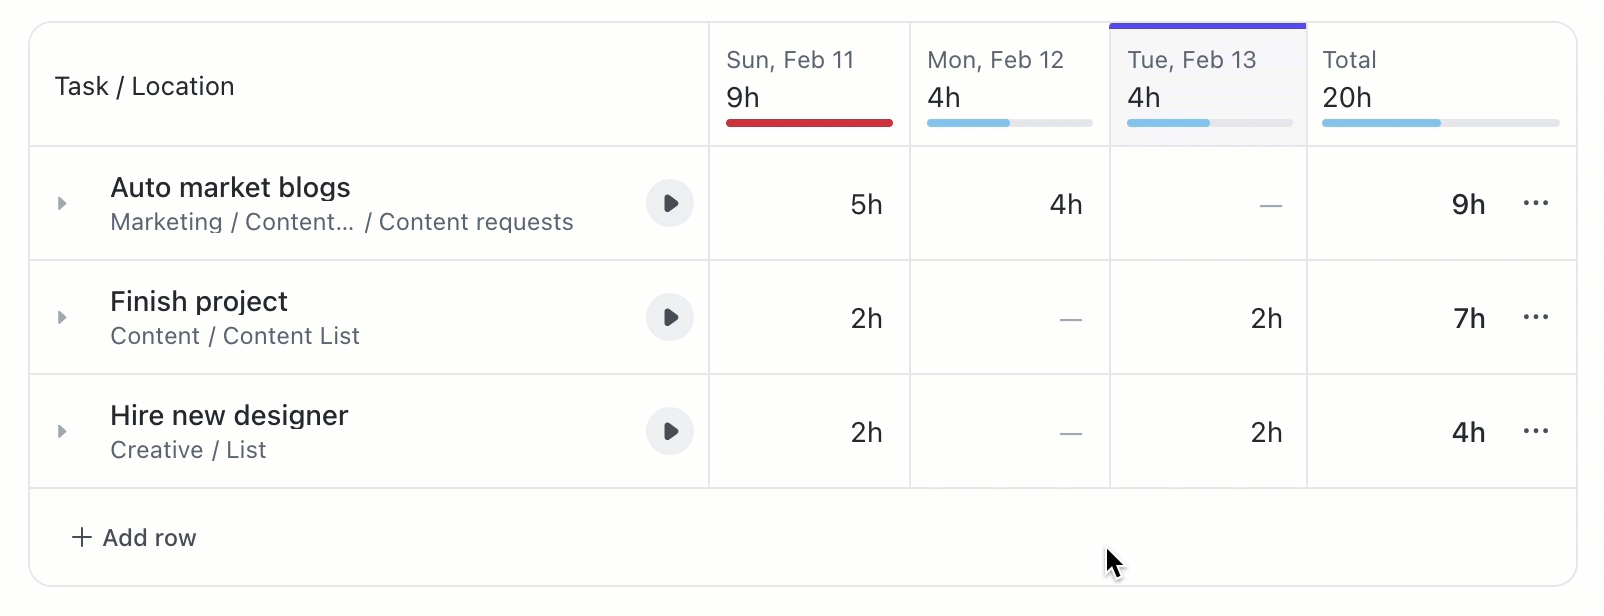Edit Sunday 5h entry for Auto market blogs

866,205
